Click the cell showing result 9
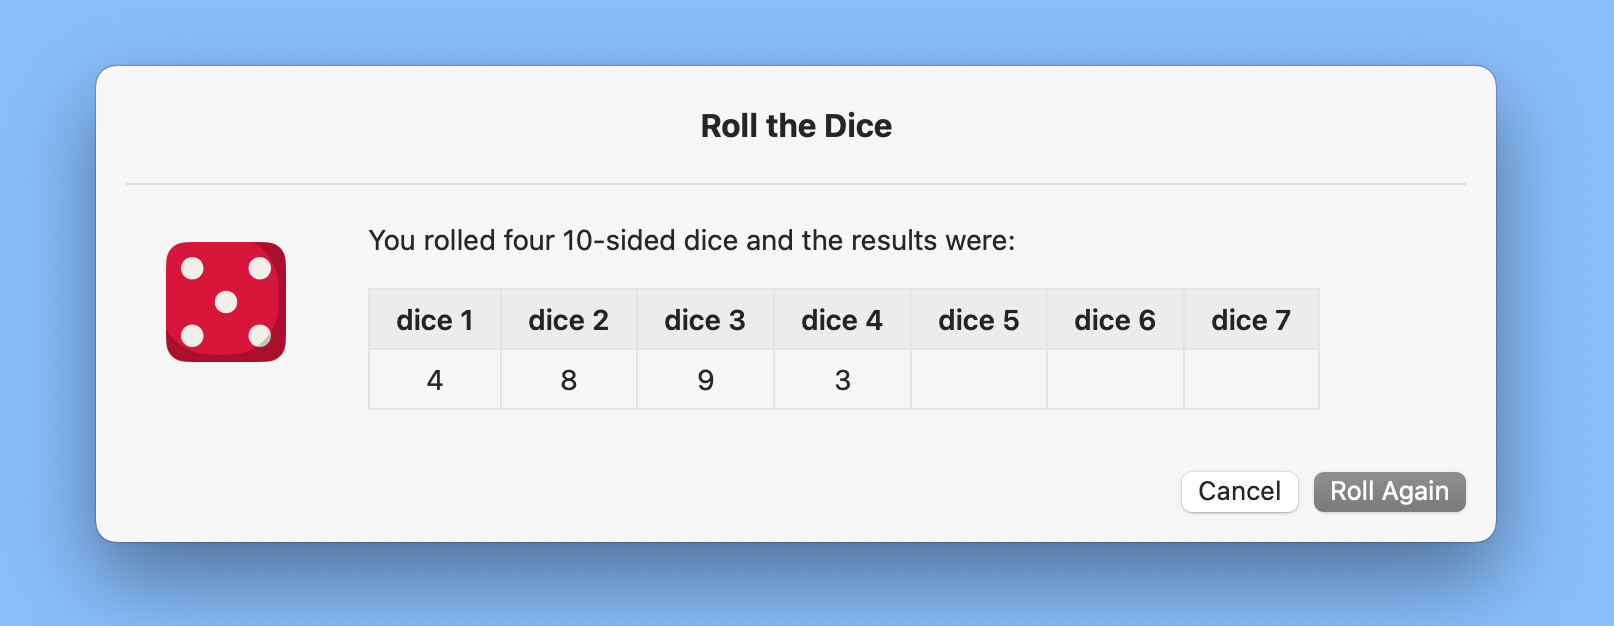Screen dimensions: 1614x626 point(705,380)
